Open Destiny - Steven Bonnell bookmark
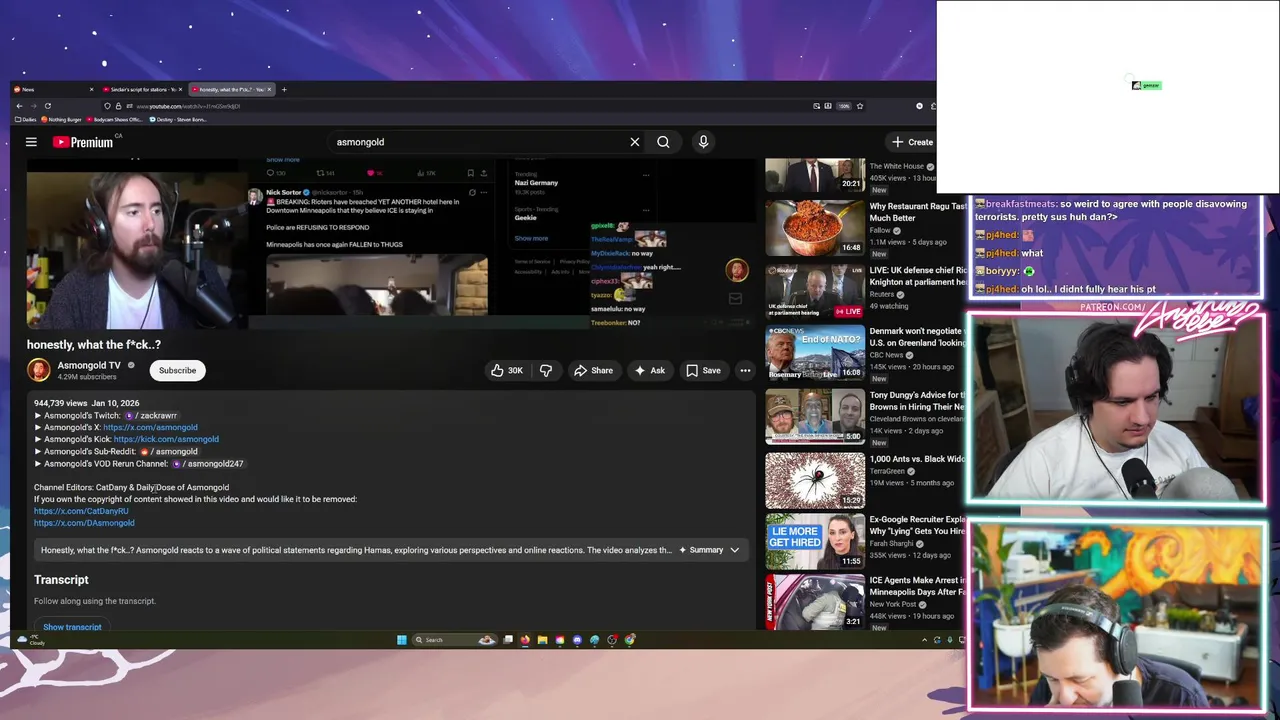1280x720 pixels. coord(178,119)
